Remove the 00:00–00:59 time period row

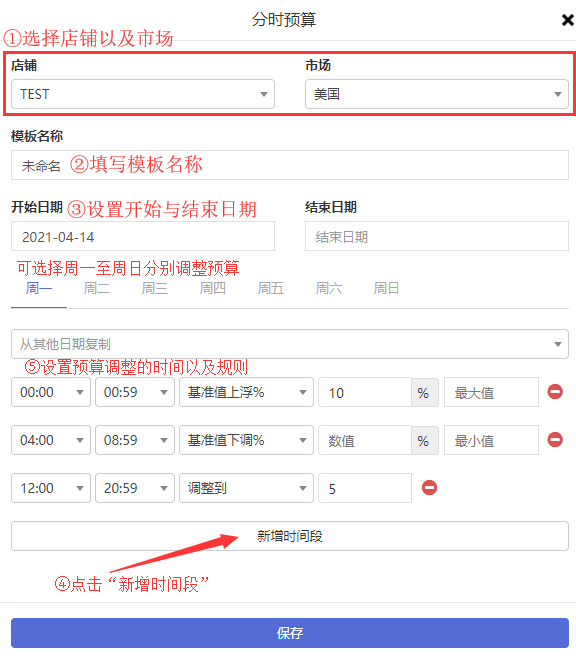click(x=555, y=392)
